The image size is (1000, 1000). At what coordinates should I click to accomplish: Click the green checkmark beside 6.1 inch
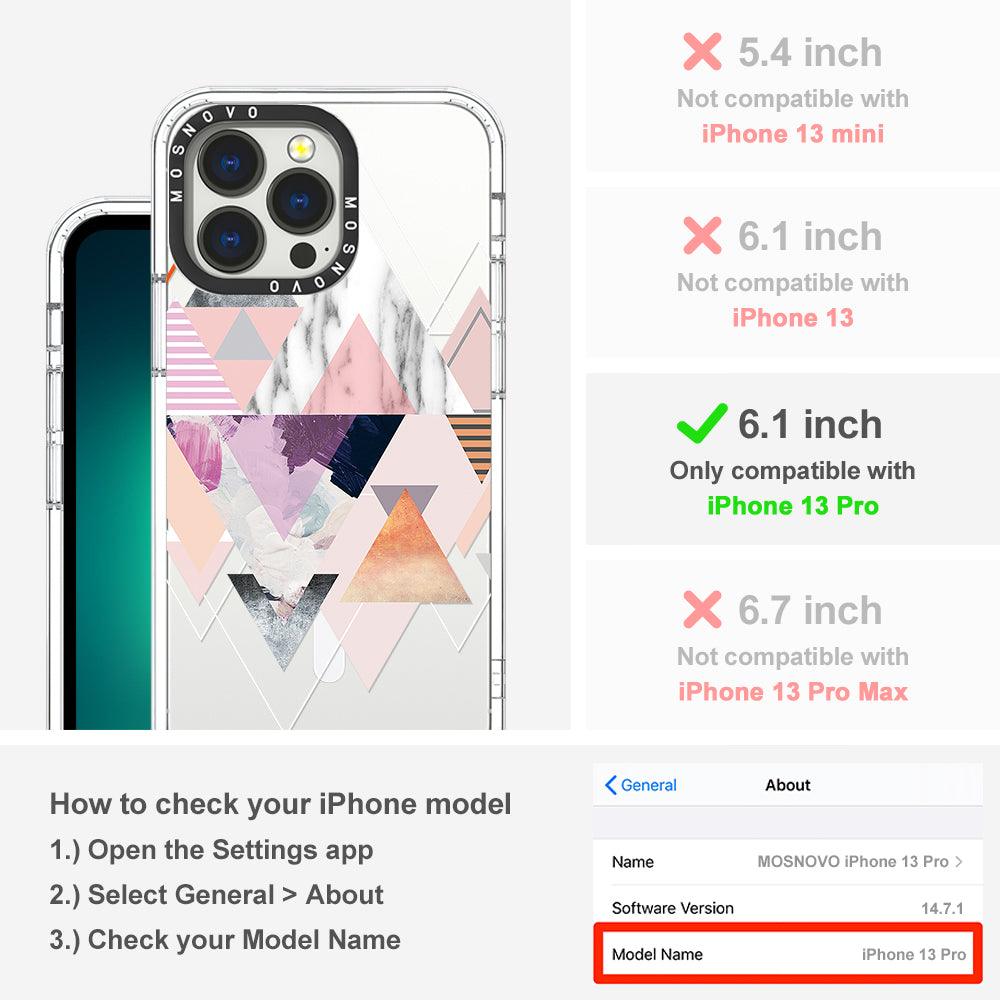[702, 423]
